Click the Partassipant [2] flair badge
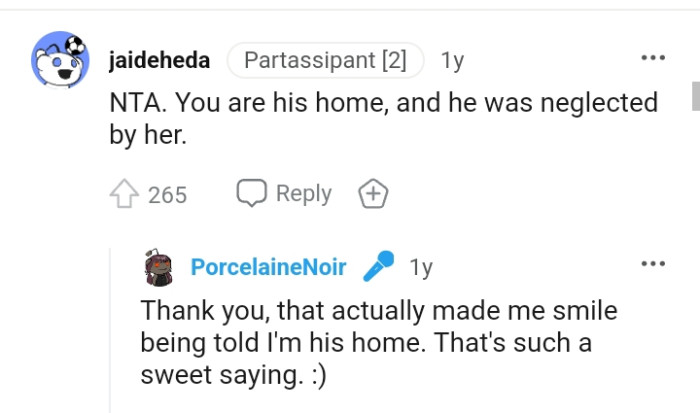 pos(326,61)
